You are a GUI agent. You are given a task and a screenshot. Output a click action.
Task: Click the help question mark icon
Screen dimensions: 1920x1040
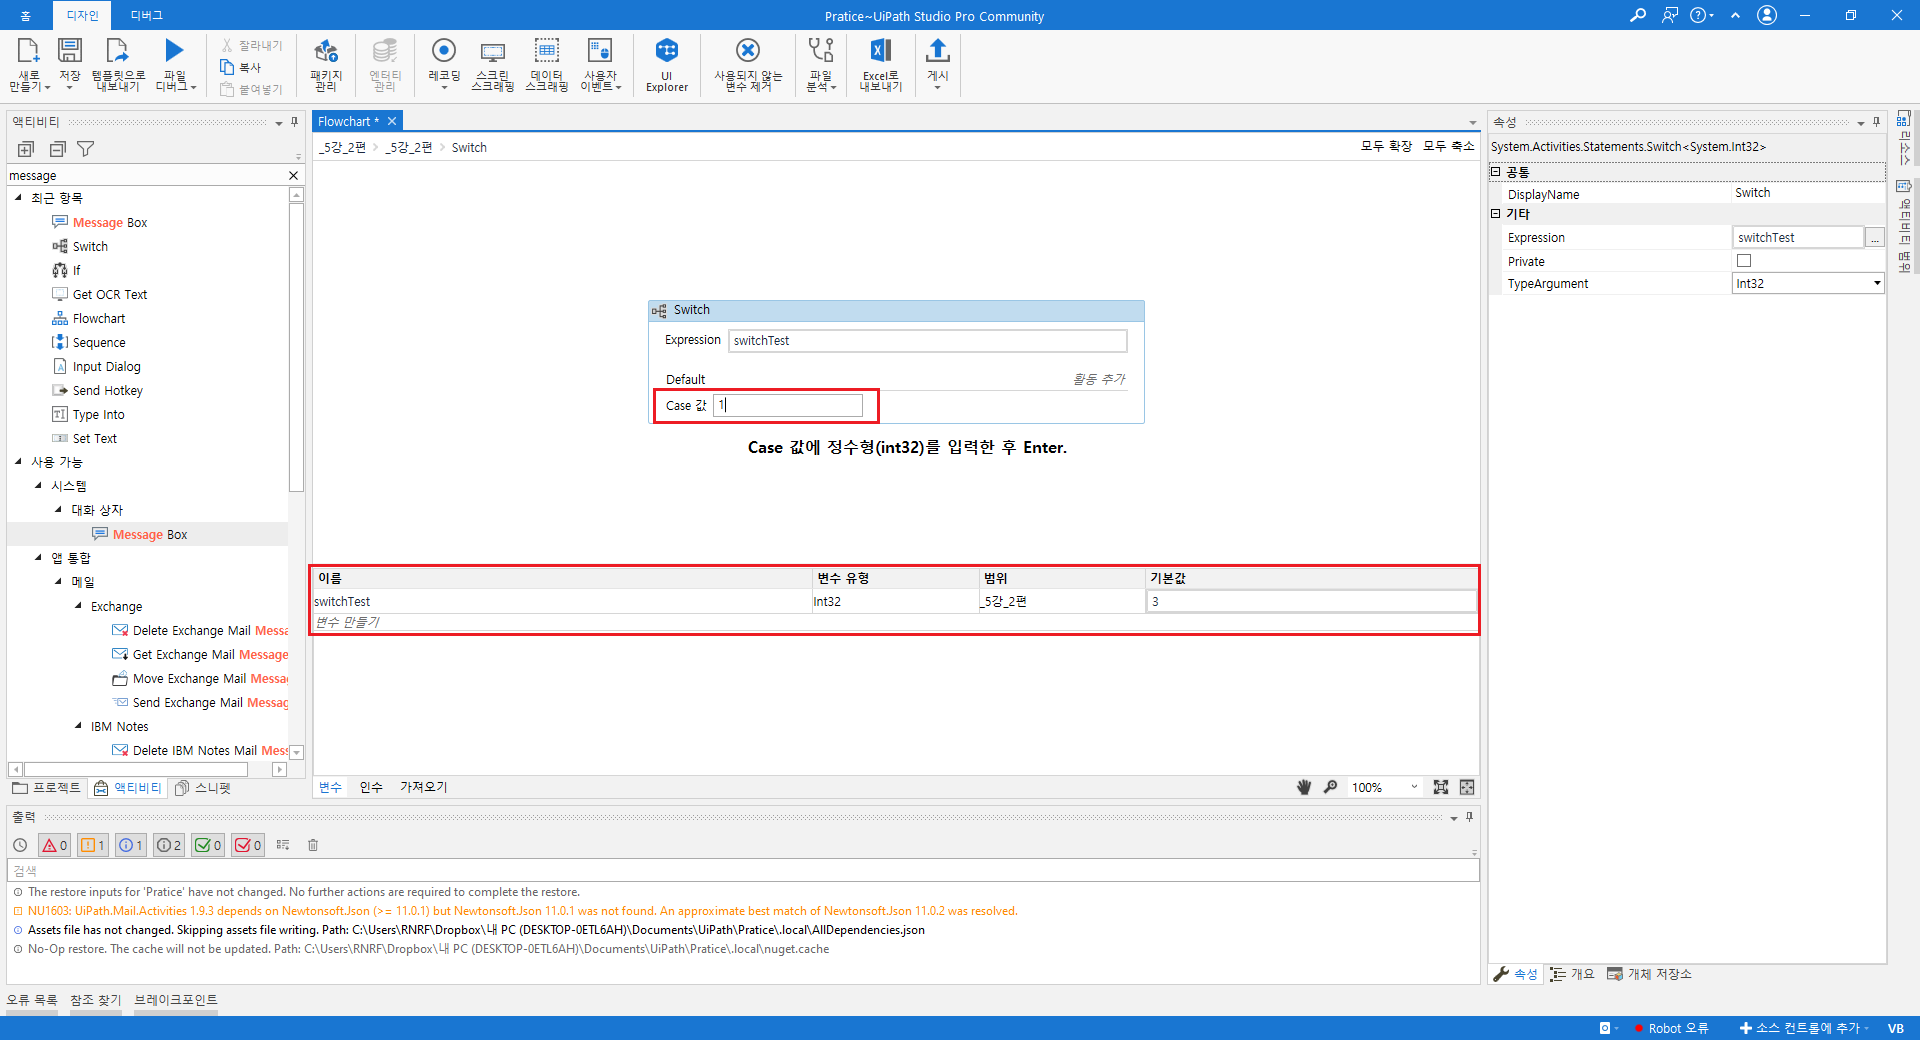[x=1698, y=15]
